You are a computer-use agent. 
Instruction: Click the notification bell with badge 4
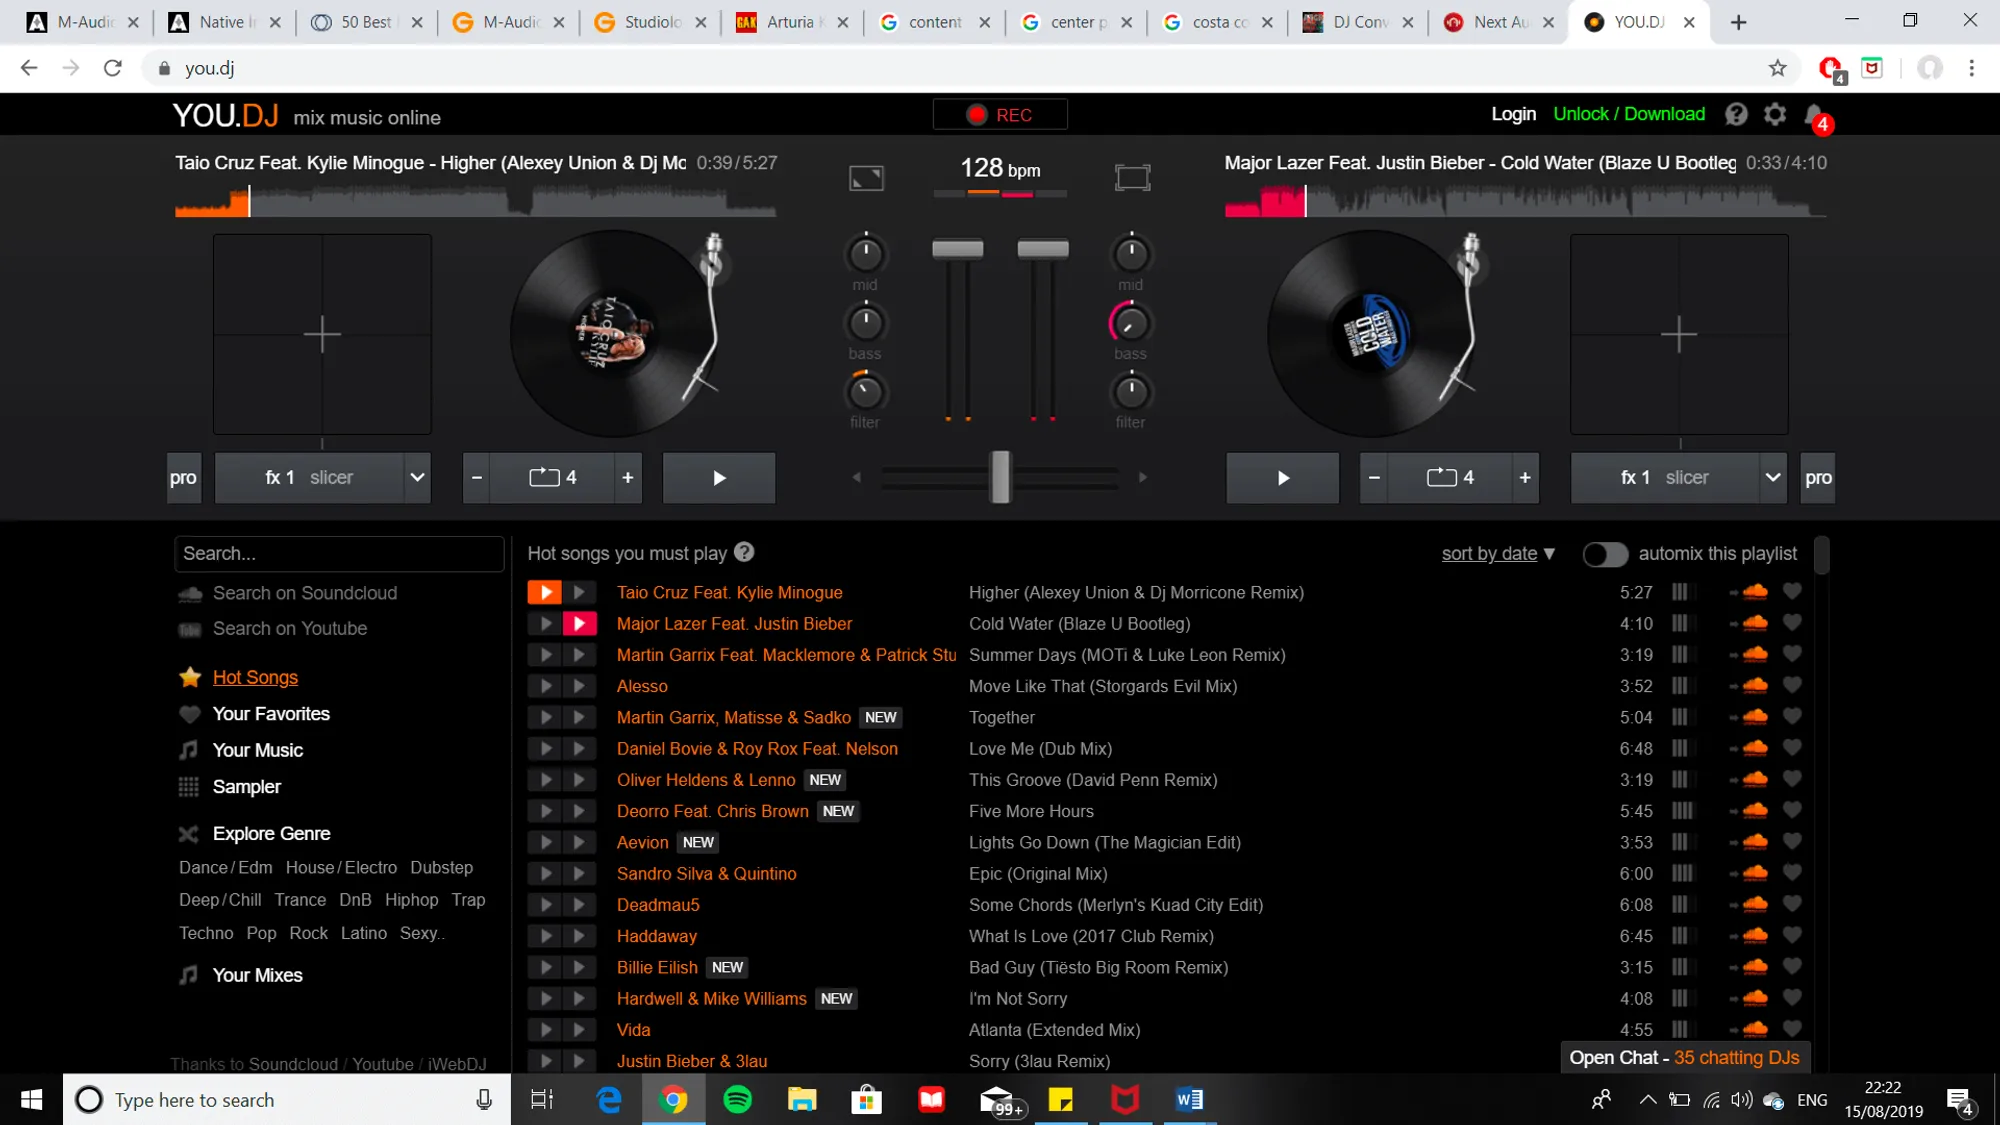pos(1814,115)
